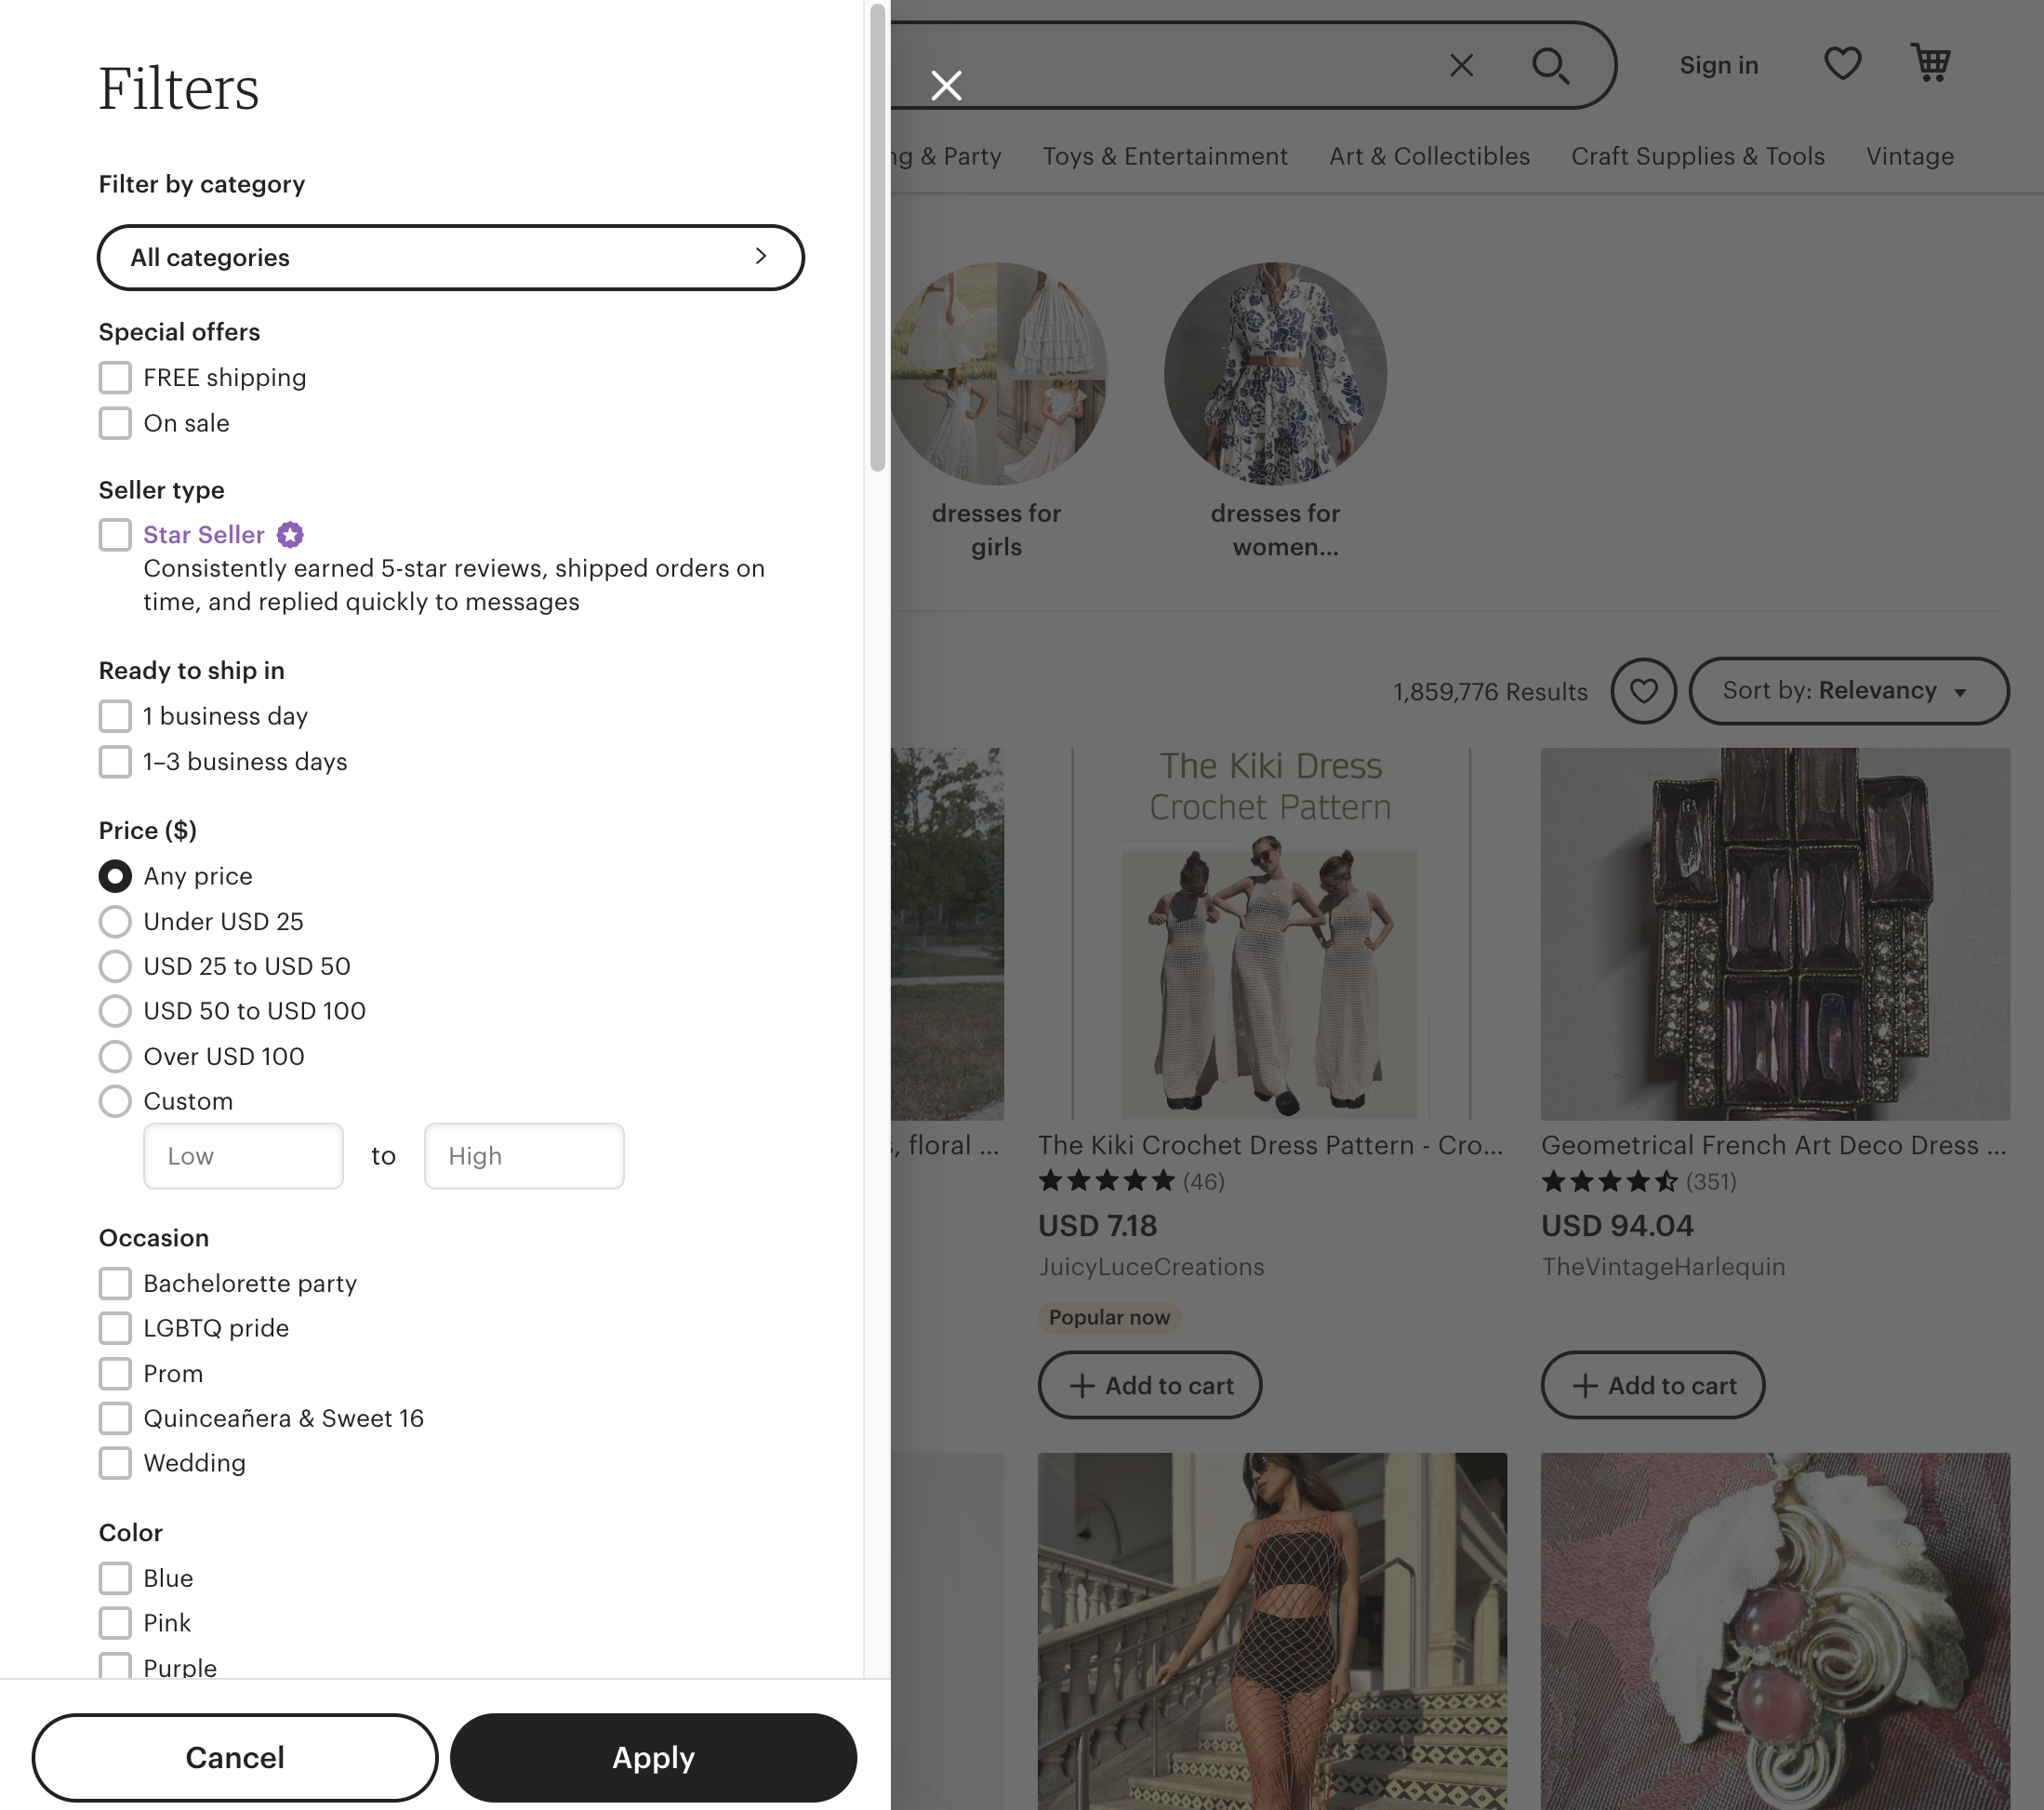Screen dimensions: 2044x1810
Task: Apply the selected filters
Action: click(653, 1758)
